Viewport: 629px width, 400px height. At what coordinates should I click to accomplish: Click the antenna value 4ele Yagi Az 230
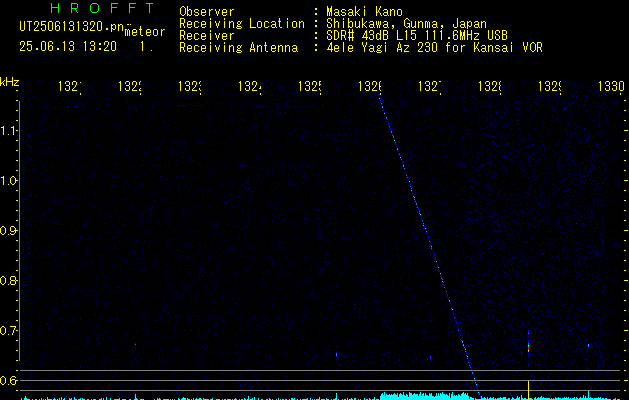point(381,48)
